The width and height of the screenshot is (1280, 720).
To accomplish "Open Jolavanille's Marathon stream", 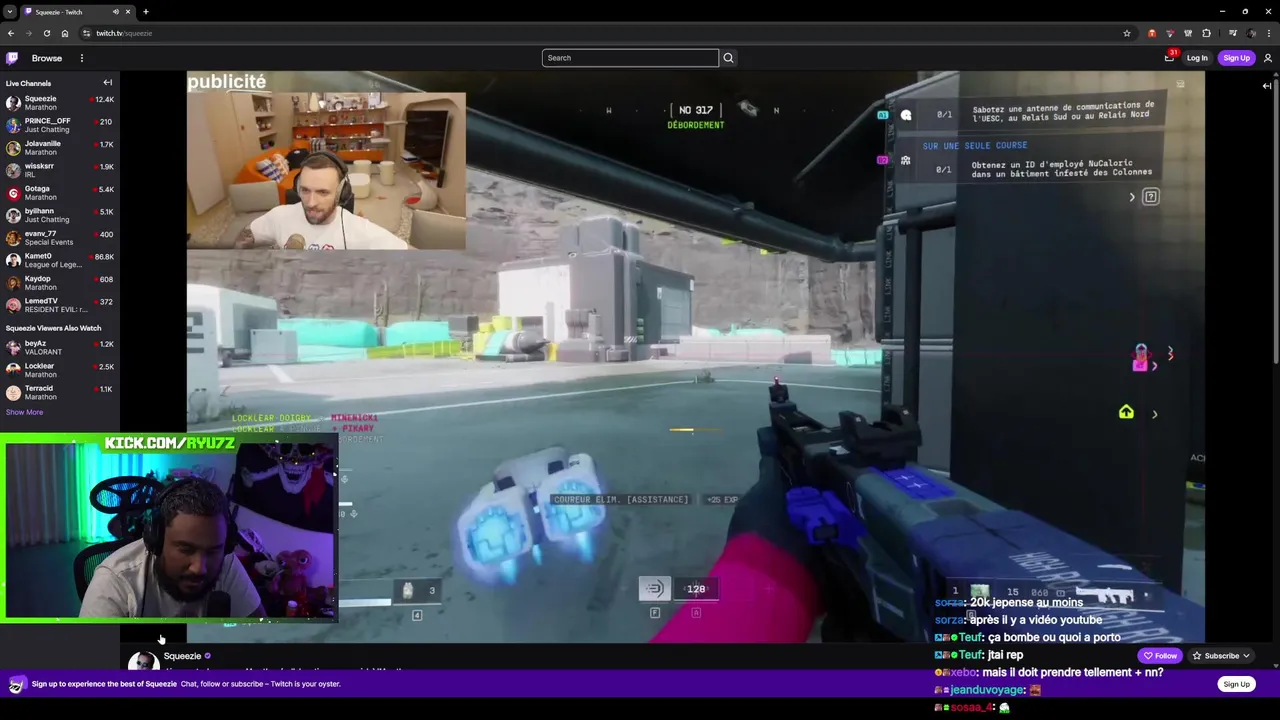I will (60, 148).
